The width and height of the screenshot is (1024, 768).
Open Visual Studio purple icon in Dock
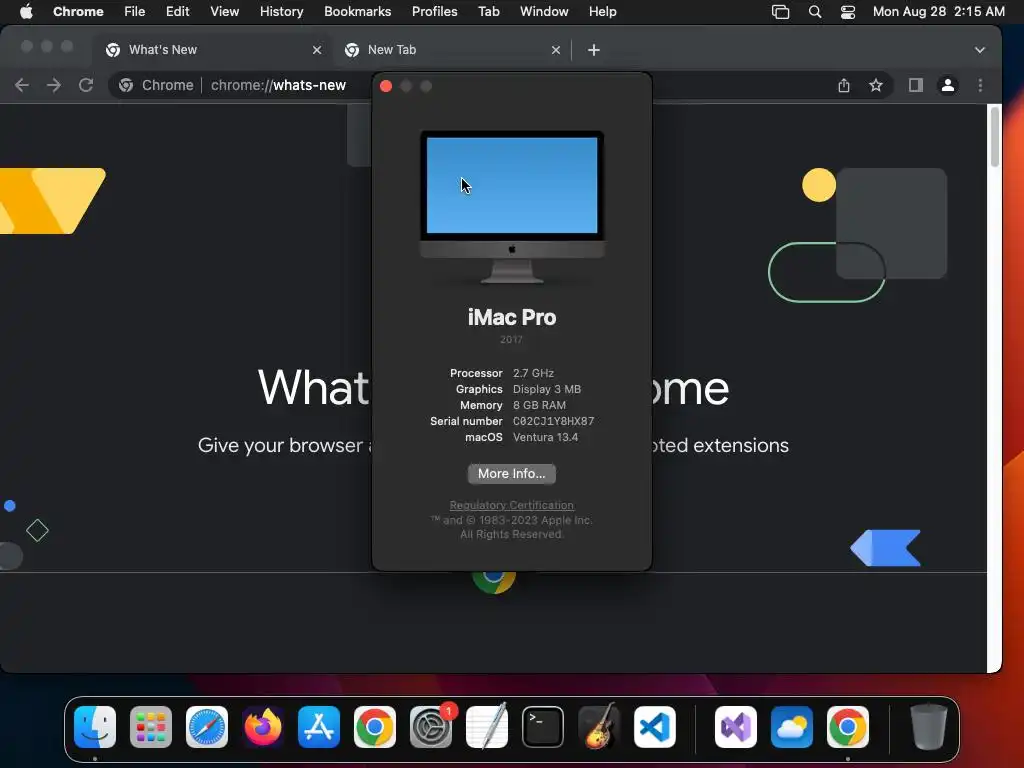click(736, 727)
